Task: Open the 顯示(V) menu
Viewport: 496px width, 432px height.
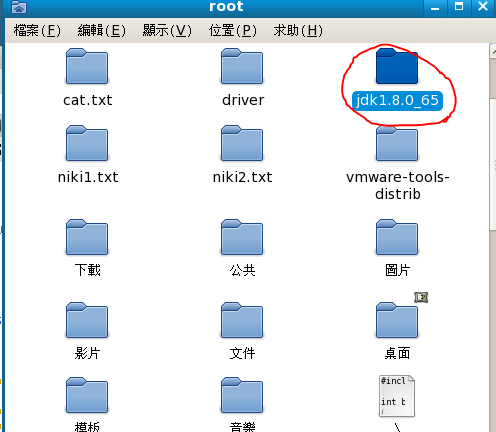Action: pos(167,31)
